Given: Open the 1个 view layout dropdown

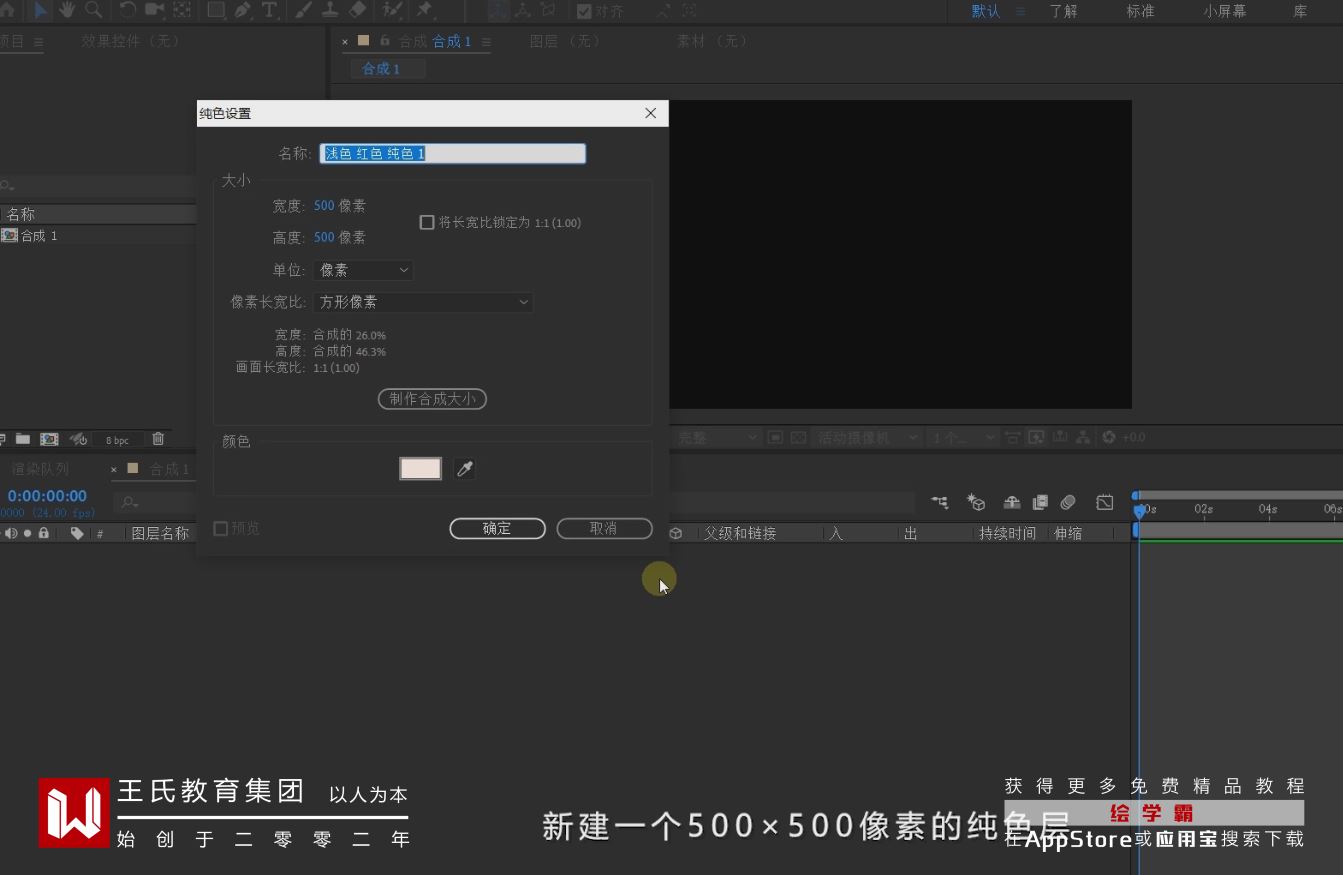Looking at the screenshot, I should (x=964, y=437).
